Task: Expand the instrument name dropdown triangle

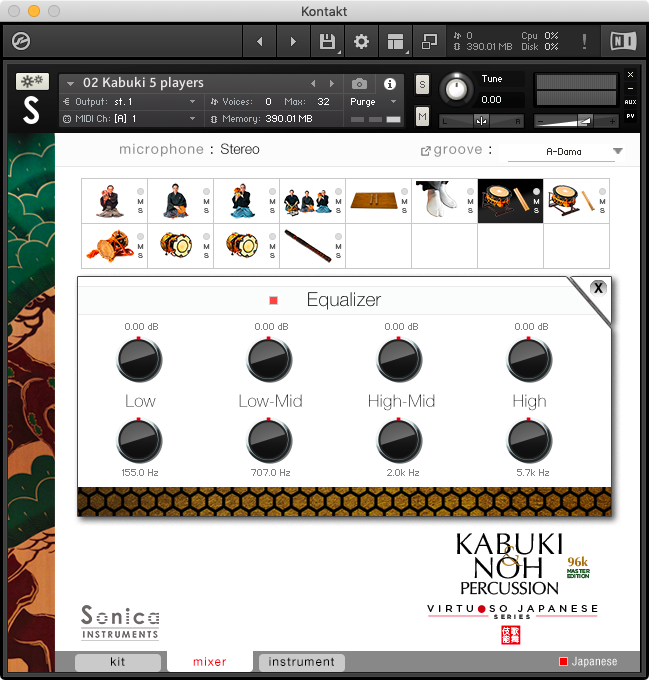Action: (70, 83)
